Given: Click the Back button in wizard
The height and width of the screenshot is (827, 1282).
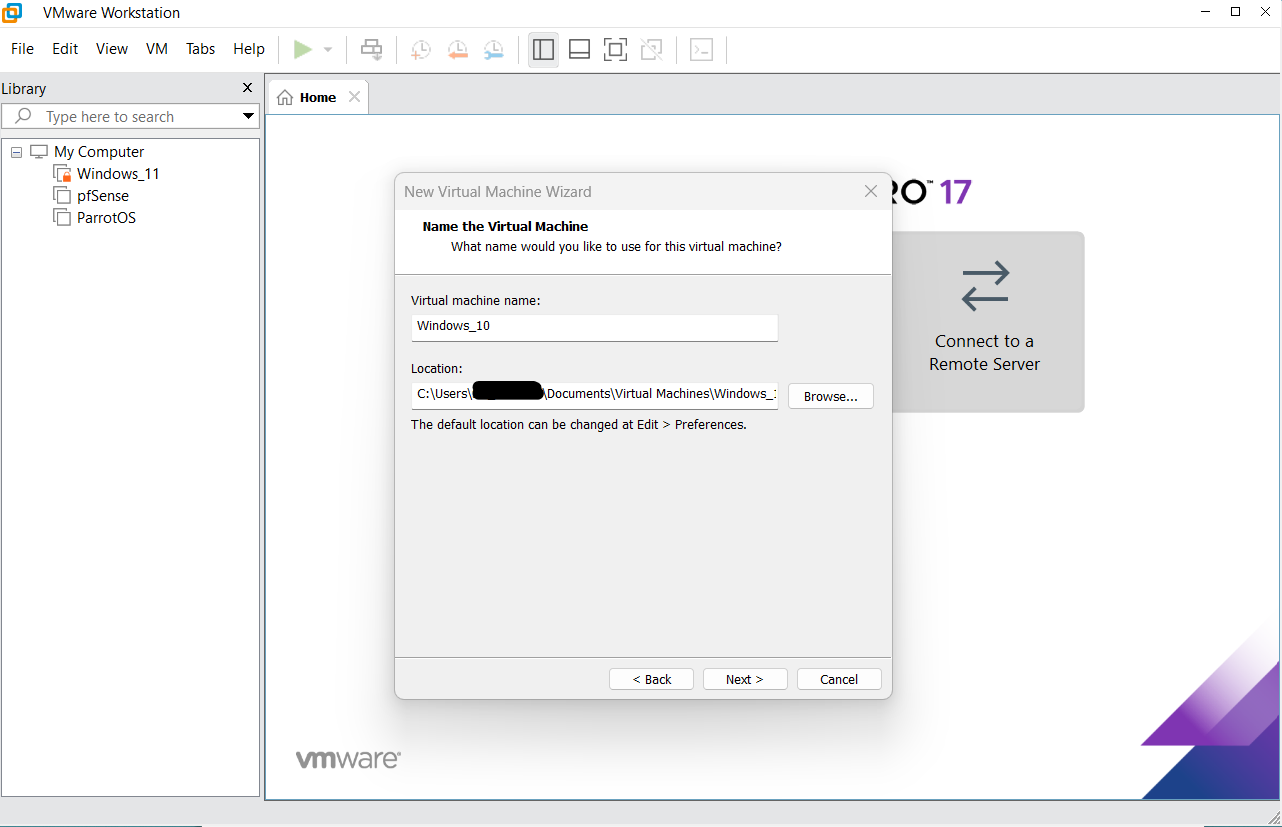Looking at the screenshot, I should 652,679.
